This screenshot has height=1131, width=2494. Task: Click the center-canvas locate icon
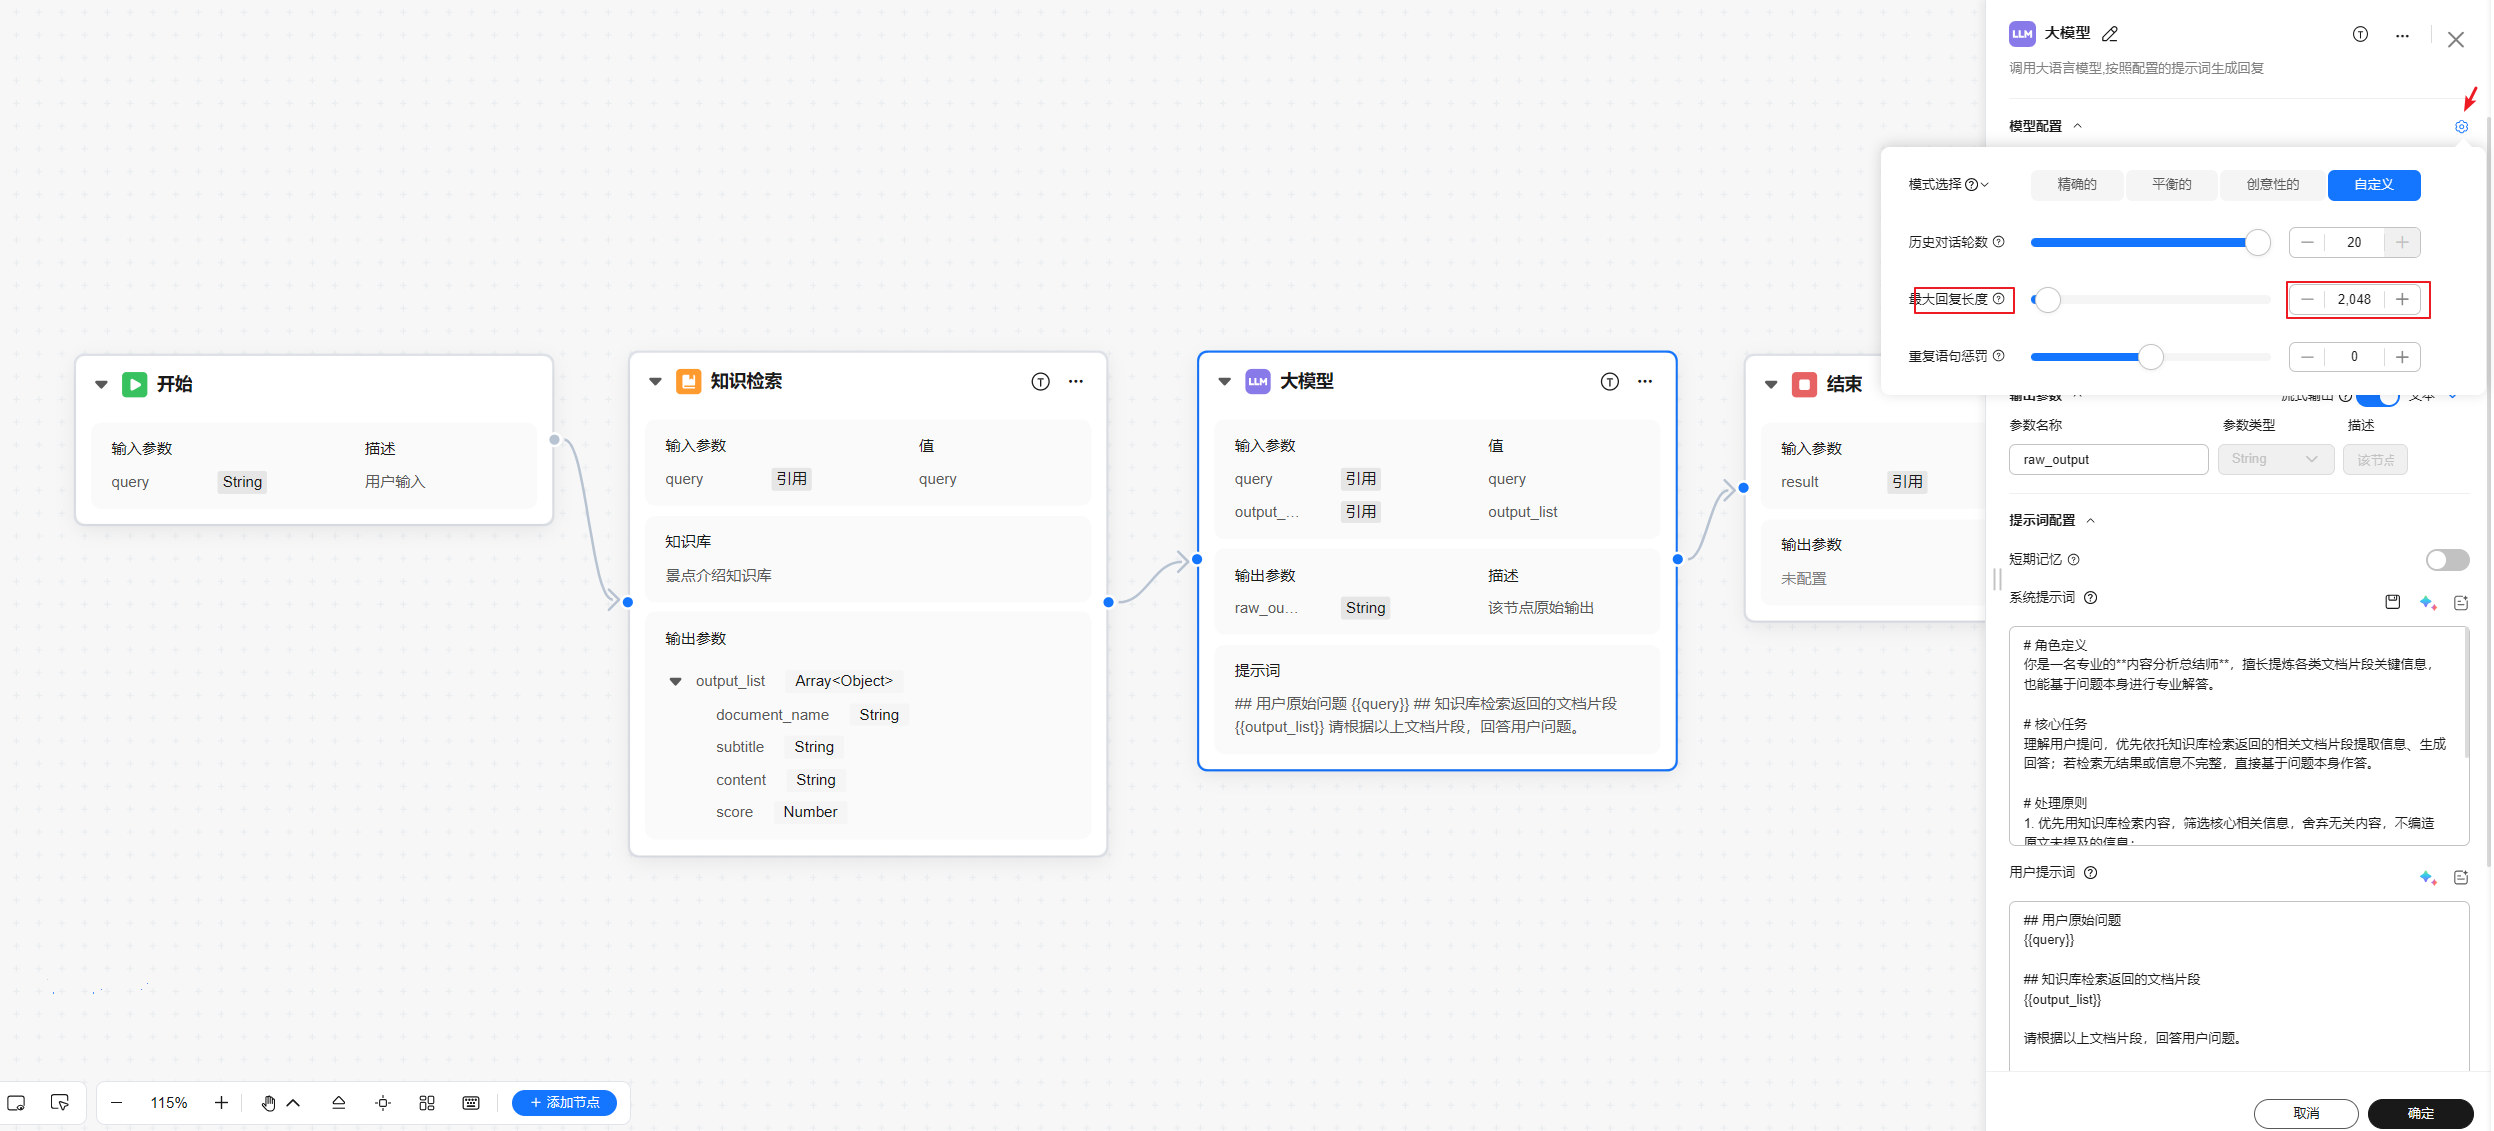tap(383, 1103)
